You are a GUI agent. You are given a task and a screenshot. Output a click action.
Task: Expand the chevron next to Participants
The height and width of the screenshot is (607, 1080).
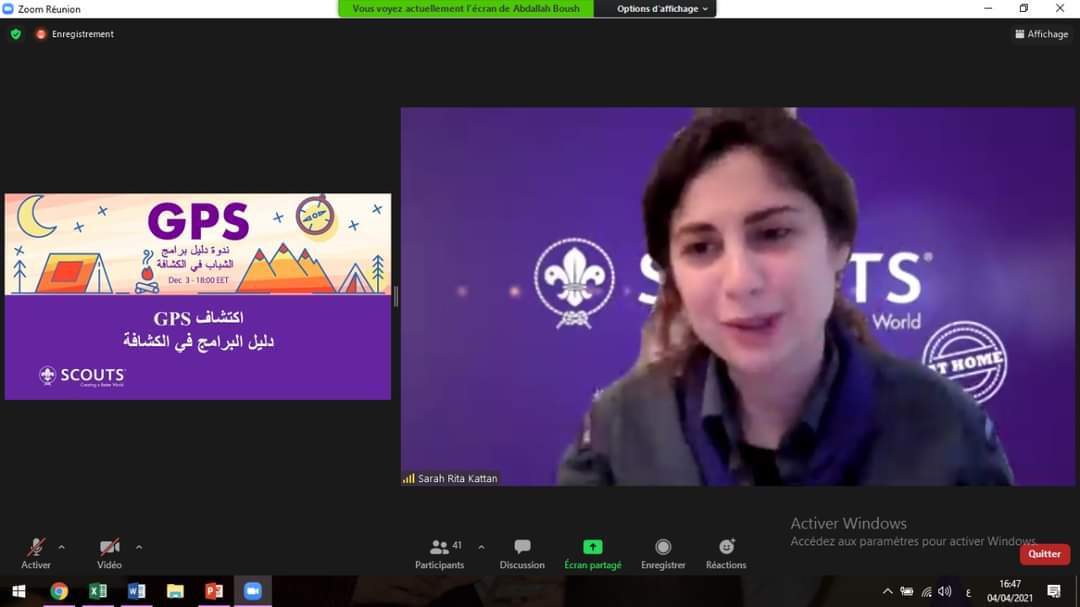[x=481, y=547]
